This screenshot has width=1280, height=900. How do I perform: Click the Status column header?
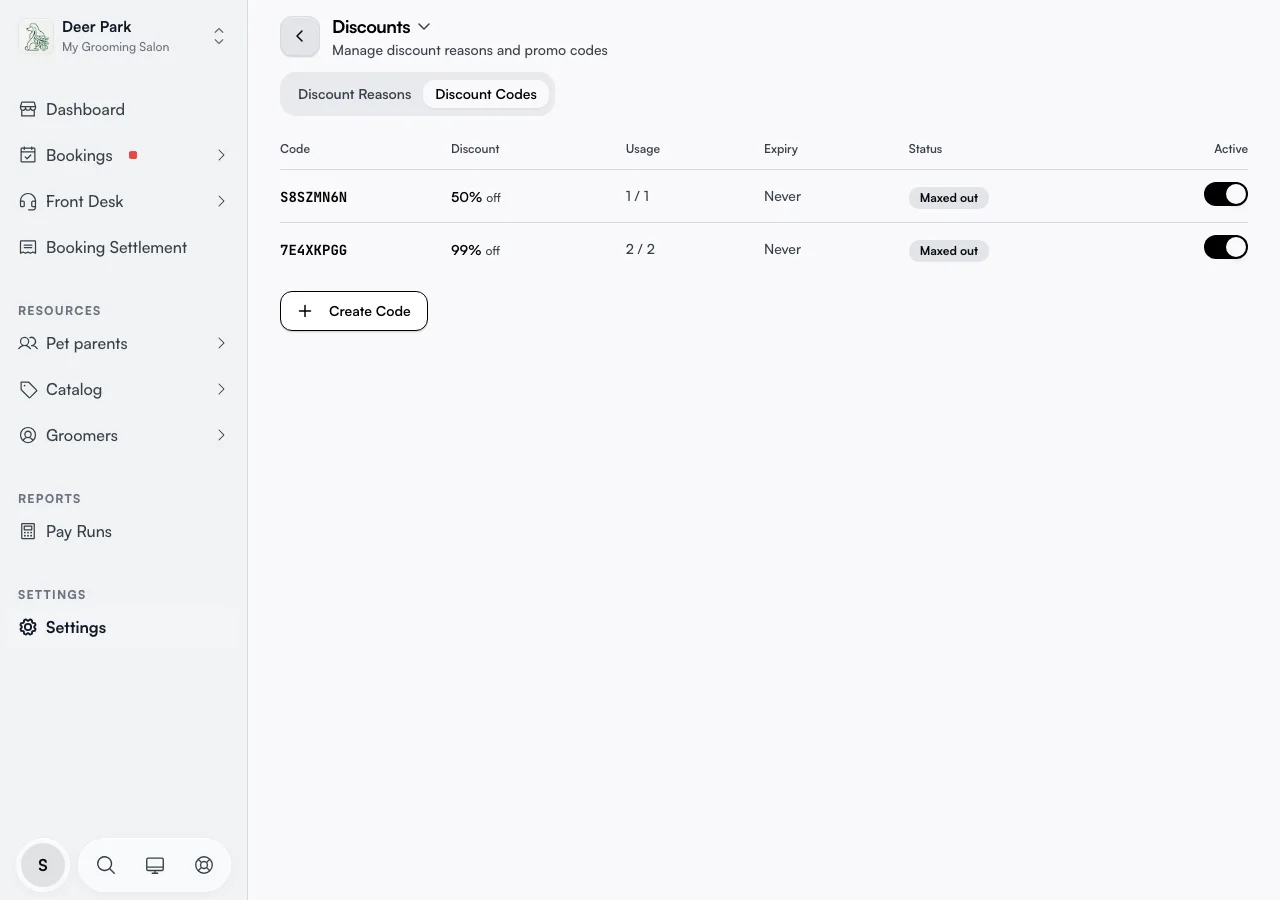pos(925,149)
